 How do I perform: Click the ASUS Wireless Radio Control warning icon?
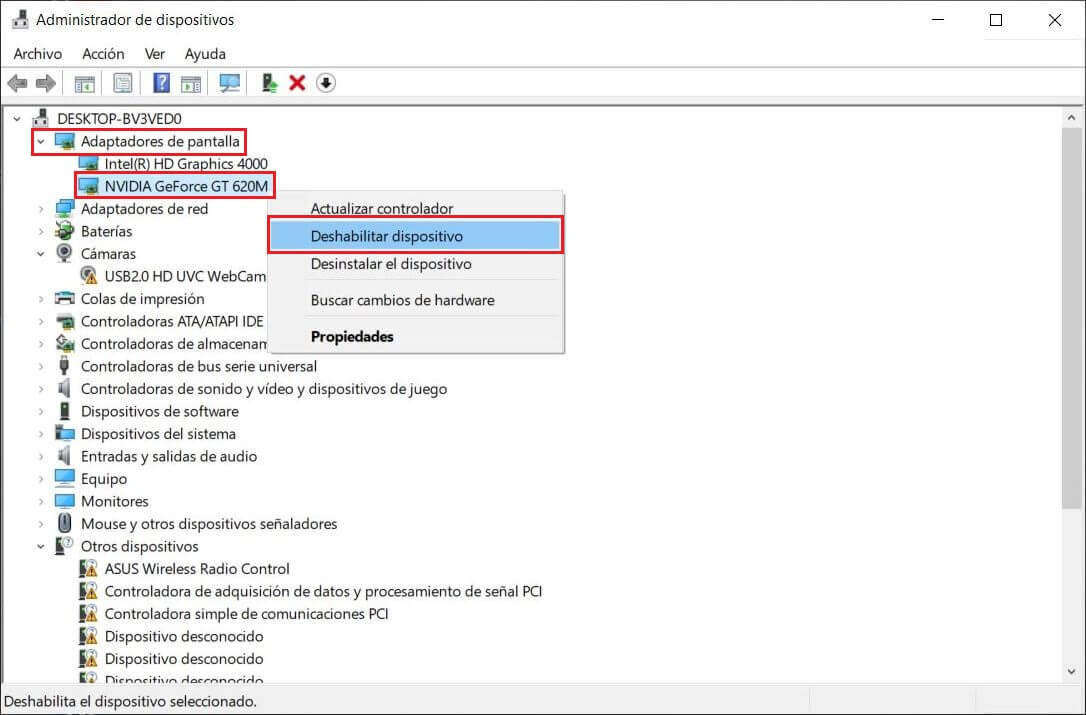point(89,569)
